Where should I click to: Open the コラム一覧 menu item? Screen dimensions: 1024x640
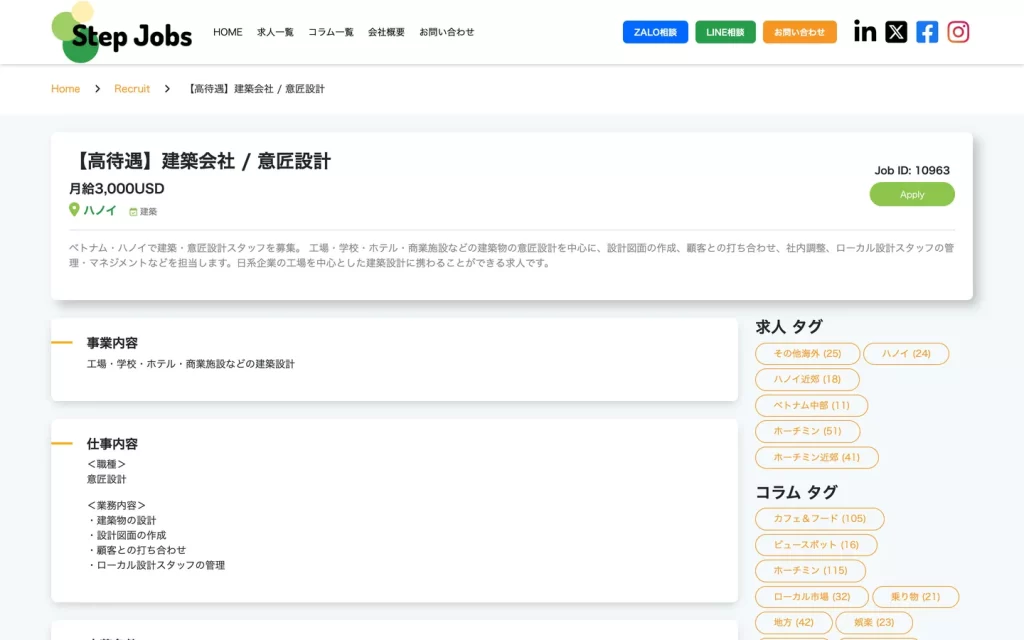point(330,32)
